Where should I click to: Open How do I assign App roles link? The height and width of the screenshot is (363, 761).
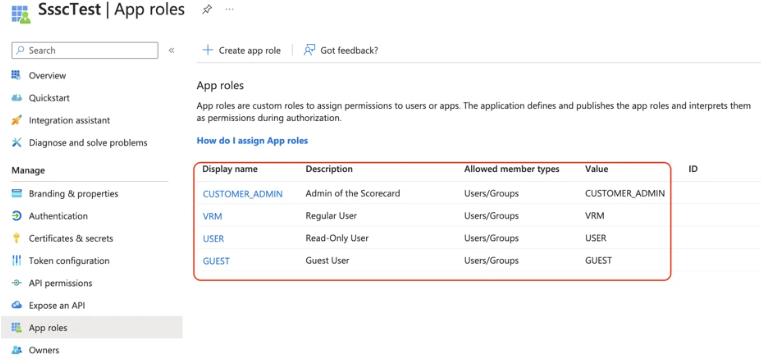pyautogui.click(x=252, y=141)
